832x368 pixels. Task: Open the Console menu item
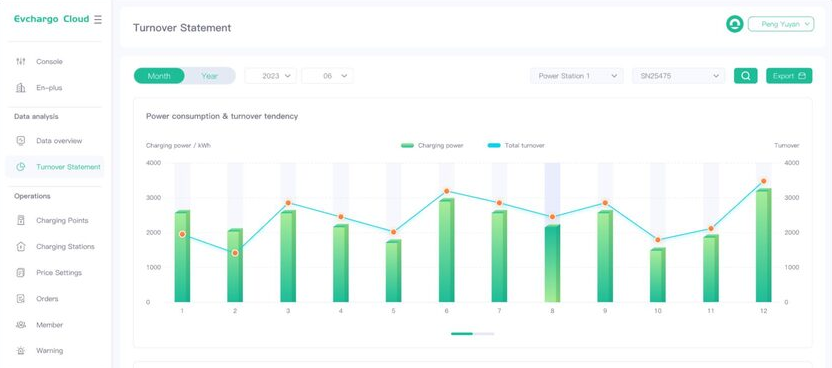pos(49,62)
